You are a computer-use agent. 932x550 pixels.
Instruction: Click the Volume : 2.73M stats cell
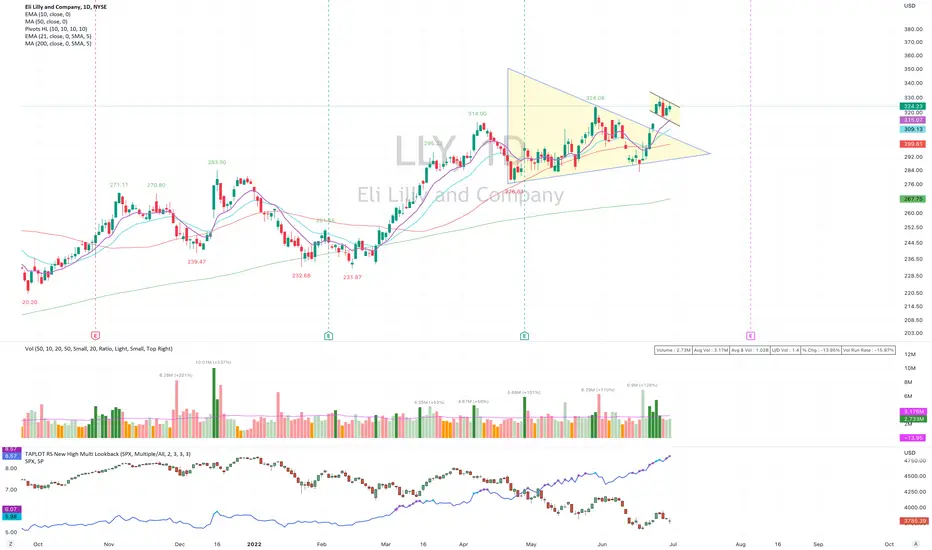tap(673, 350)
